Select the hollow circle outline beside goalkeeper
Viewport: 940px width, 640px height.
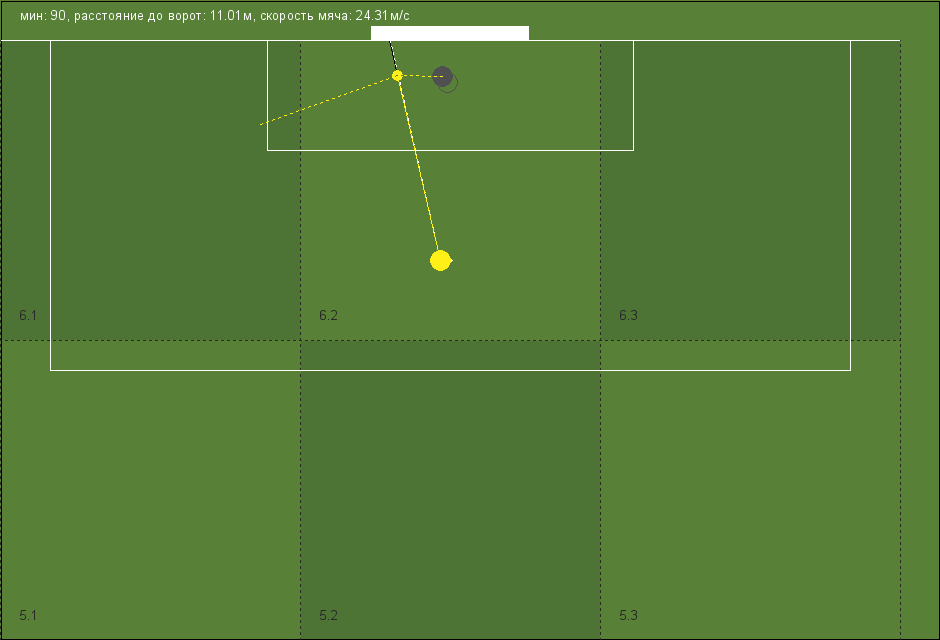(449, 84)
